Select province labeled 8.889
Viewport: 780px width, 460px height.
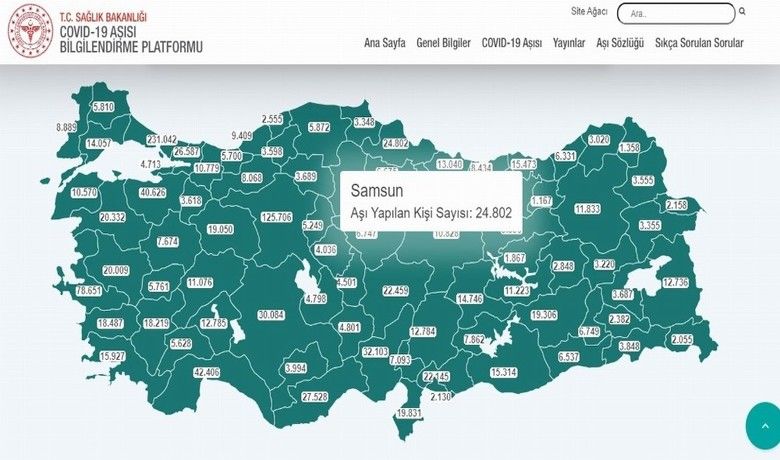[66, 127]
